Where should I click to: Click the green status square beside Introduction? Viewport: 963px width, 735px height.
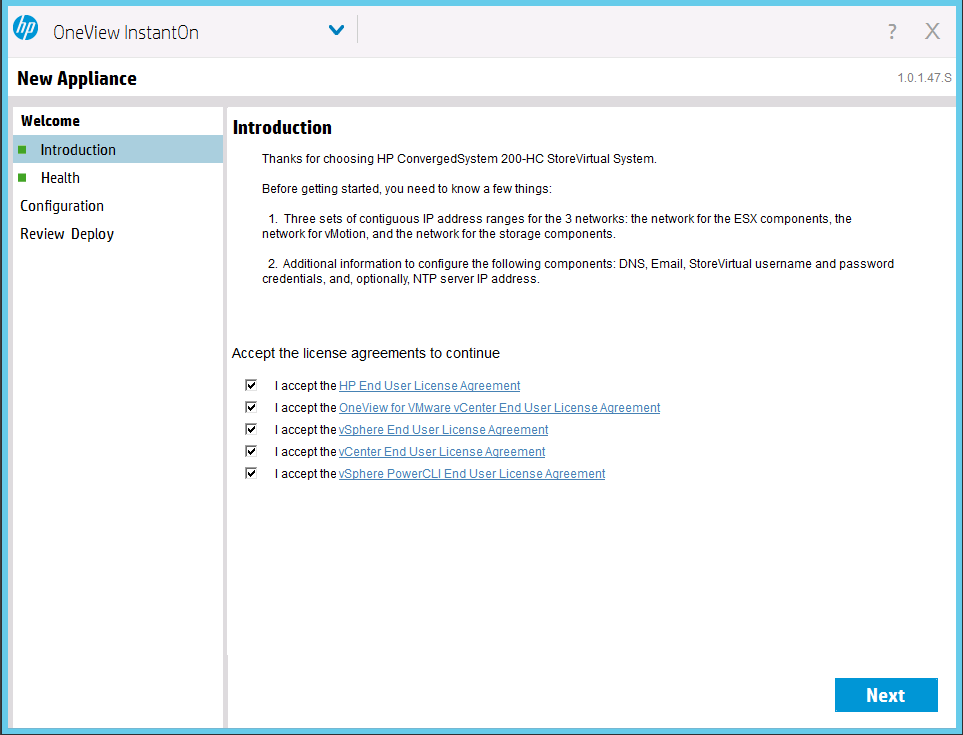pos(23,150)
